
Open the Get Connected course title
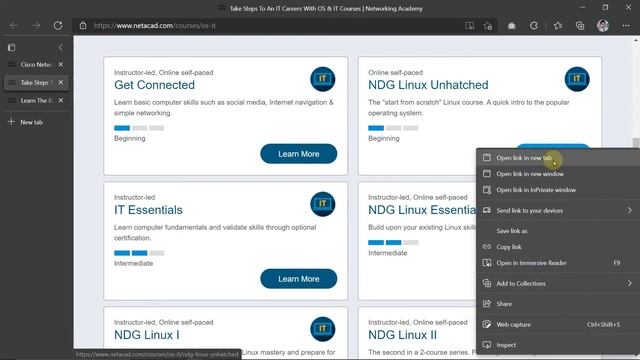(x=154, y=85)
